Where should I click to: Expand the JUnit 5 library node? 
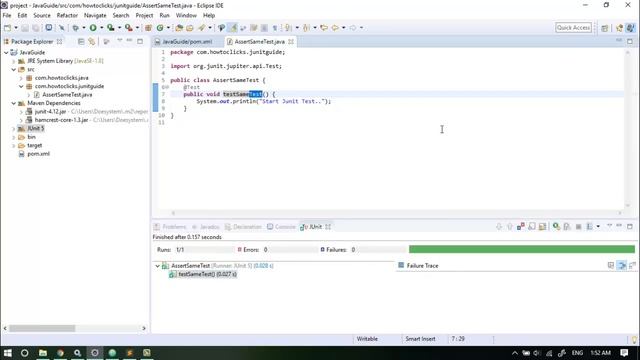click(13, 129)
